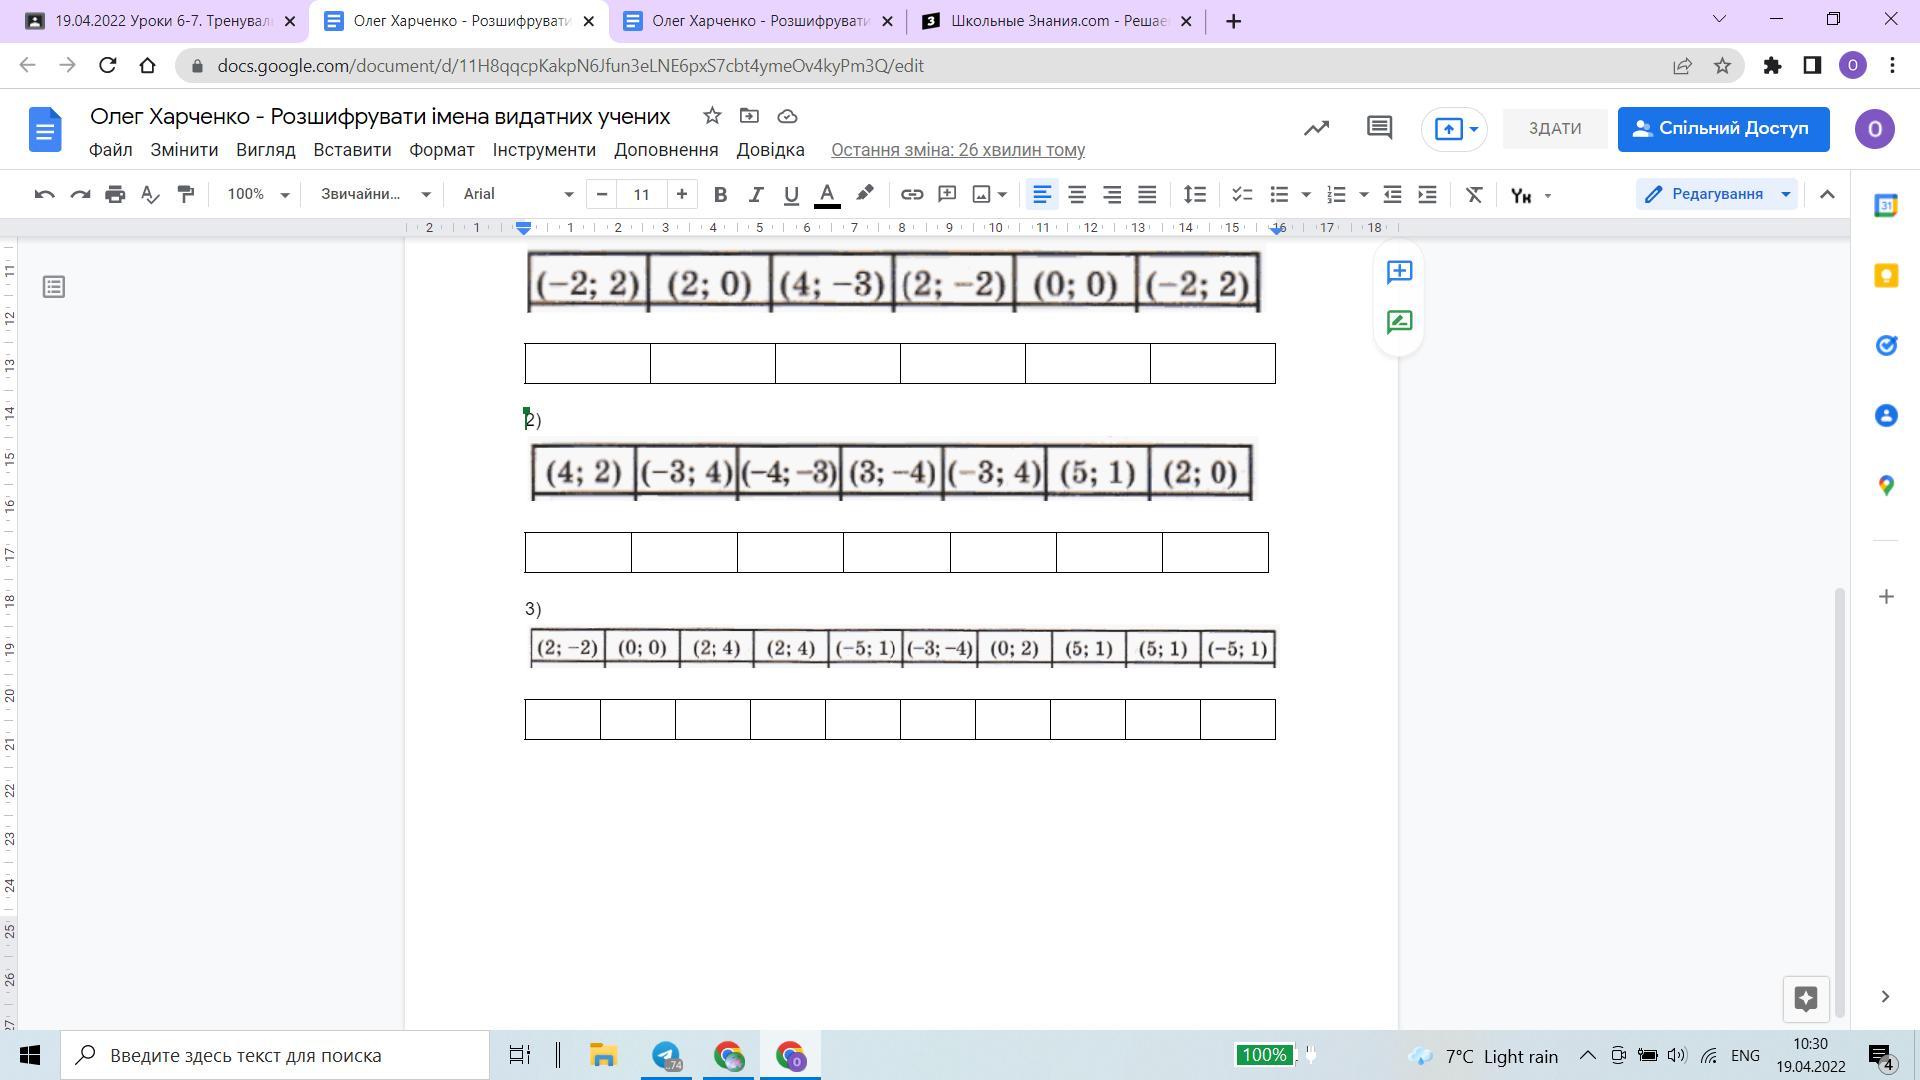Expand the Arial font dropdown
1920x1080 pixels.
click(x=518, y=194)
